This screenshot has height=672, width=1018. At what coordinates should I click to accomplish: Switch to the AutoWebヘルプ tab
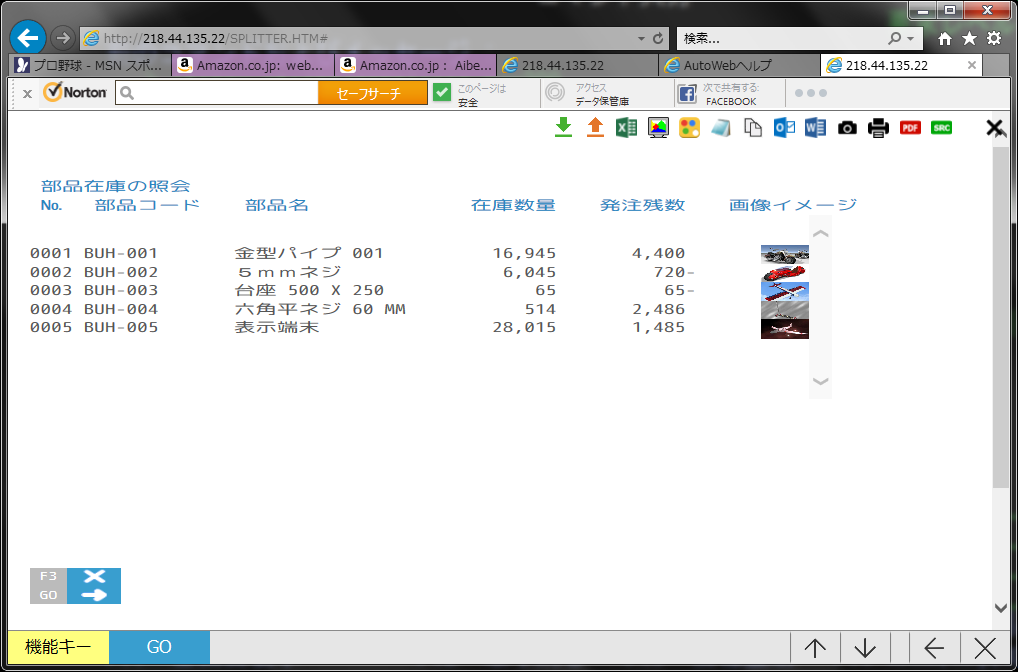click(739, 65)
